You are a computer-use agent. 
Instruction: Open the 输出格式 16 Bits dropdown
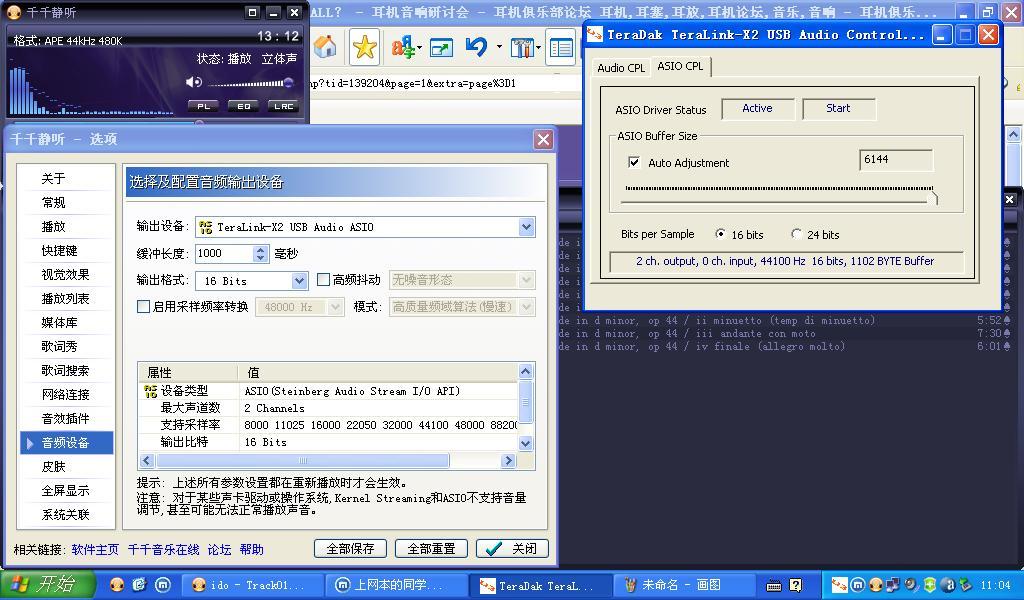coord(299,281)
